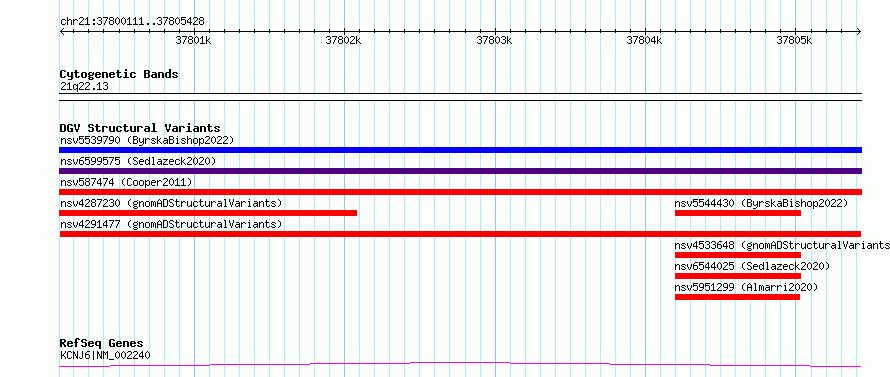Open the nsv4533648 gnomAD label
890x377 pixels.
(x=782, y=245)
